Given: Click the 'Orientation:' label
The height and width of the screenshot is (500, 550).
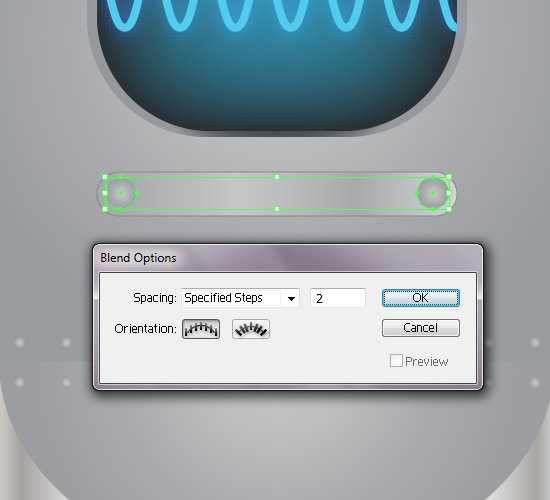Looking at the screenshot, I should [x=145, y=329].
